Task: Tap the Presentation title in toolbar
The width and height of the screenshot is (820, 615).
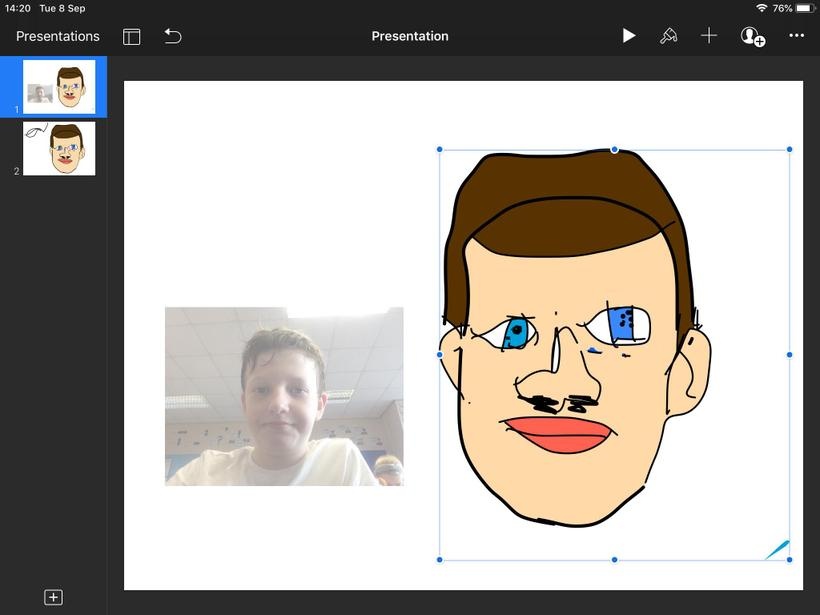Action: click(410, 36)
